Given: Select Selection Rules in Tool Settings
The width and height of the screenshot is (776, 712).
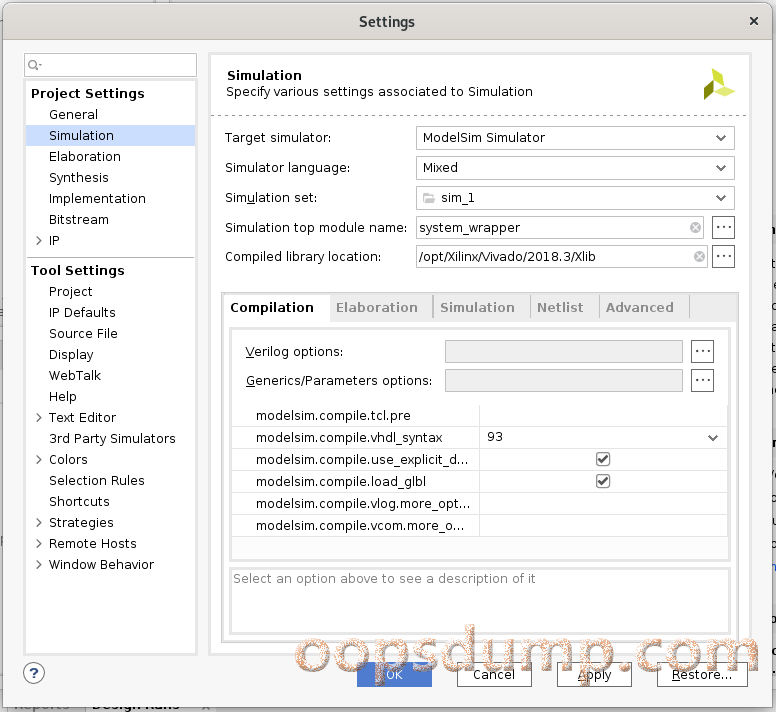Looking at the screenshot, I should pos(97,480).
